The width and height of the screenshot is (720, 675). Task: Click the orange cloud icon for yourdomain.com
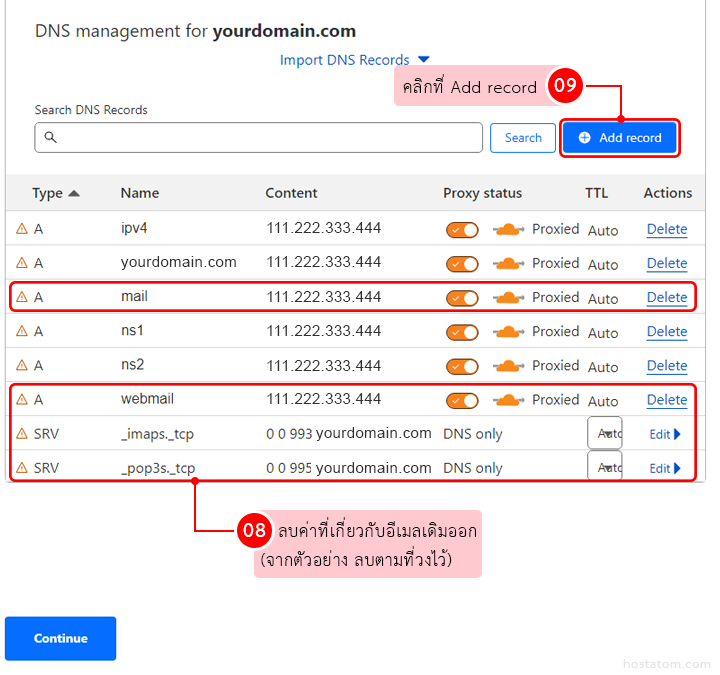(509, 264)
